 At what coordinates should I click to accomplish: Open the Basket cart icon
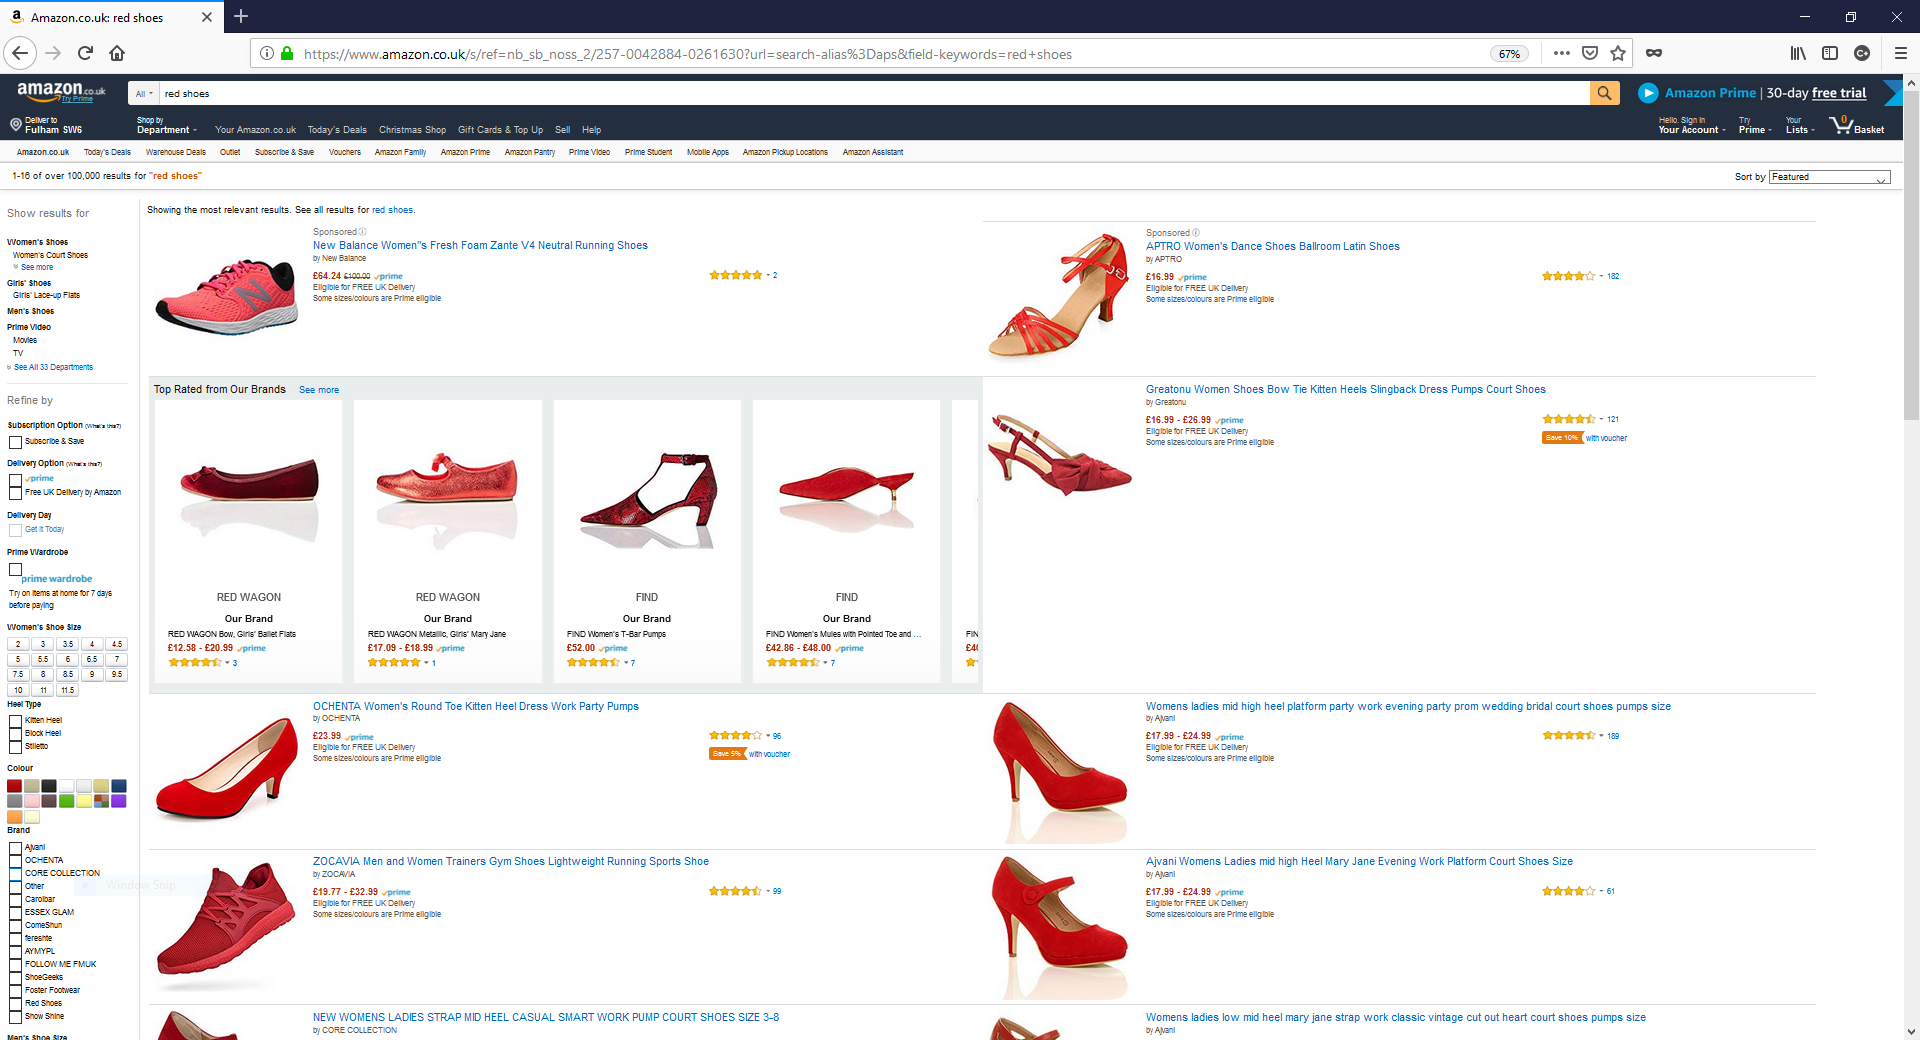coord(1856,125)
